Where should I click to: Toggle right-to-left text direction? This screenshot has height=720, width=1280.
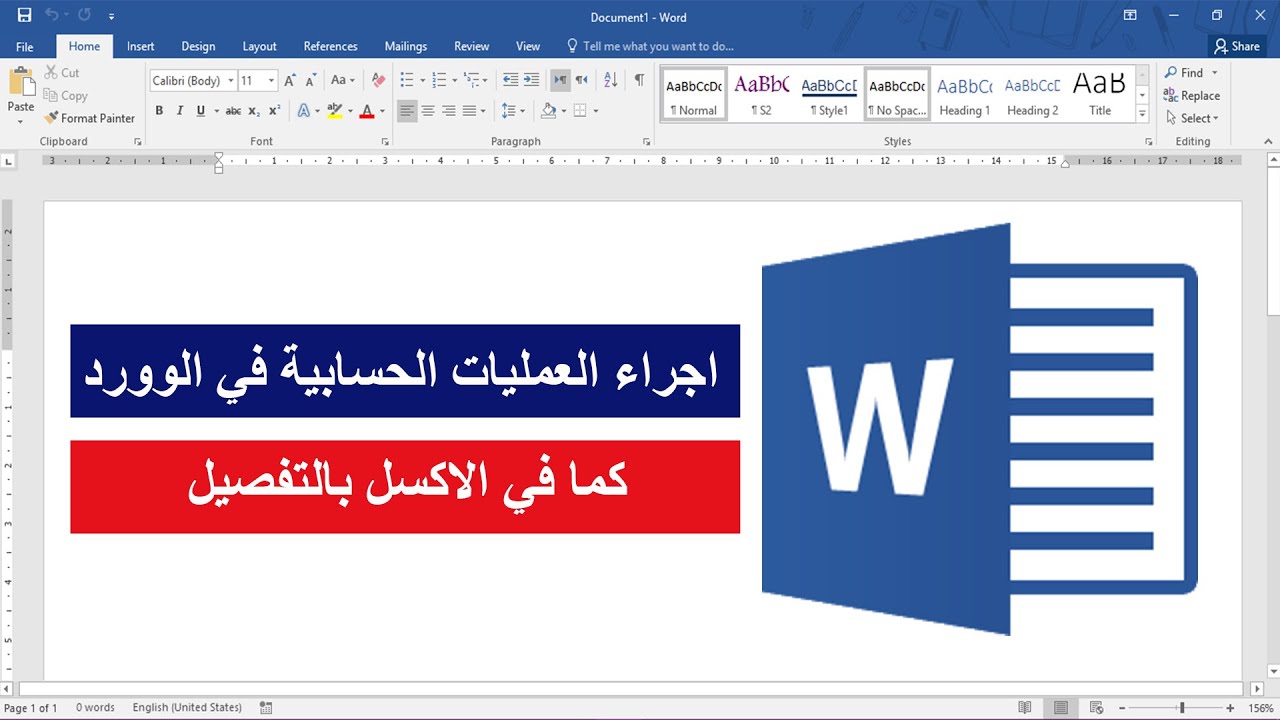581,80
